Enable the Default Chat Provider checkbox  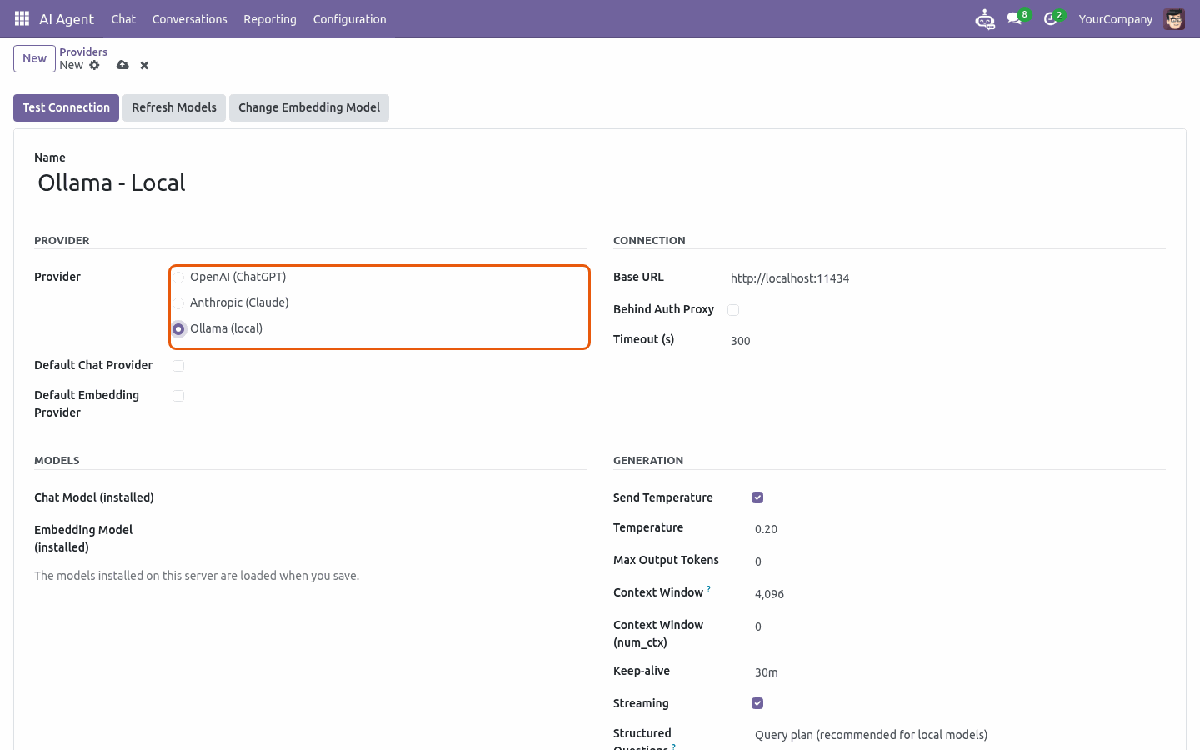tap(179, 366)
